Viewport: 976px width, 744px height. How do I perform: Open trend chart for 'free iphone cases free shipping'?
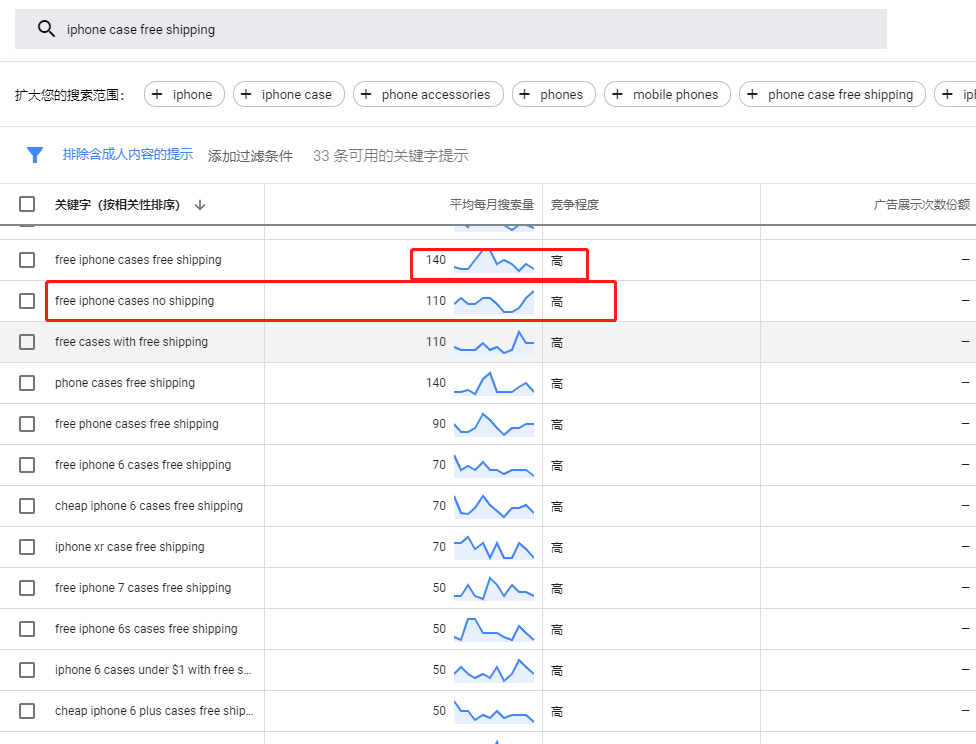pyautogui.click(x=494, y=261)
